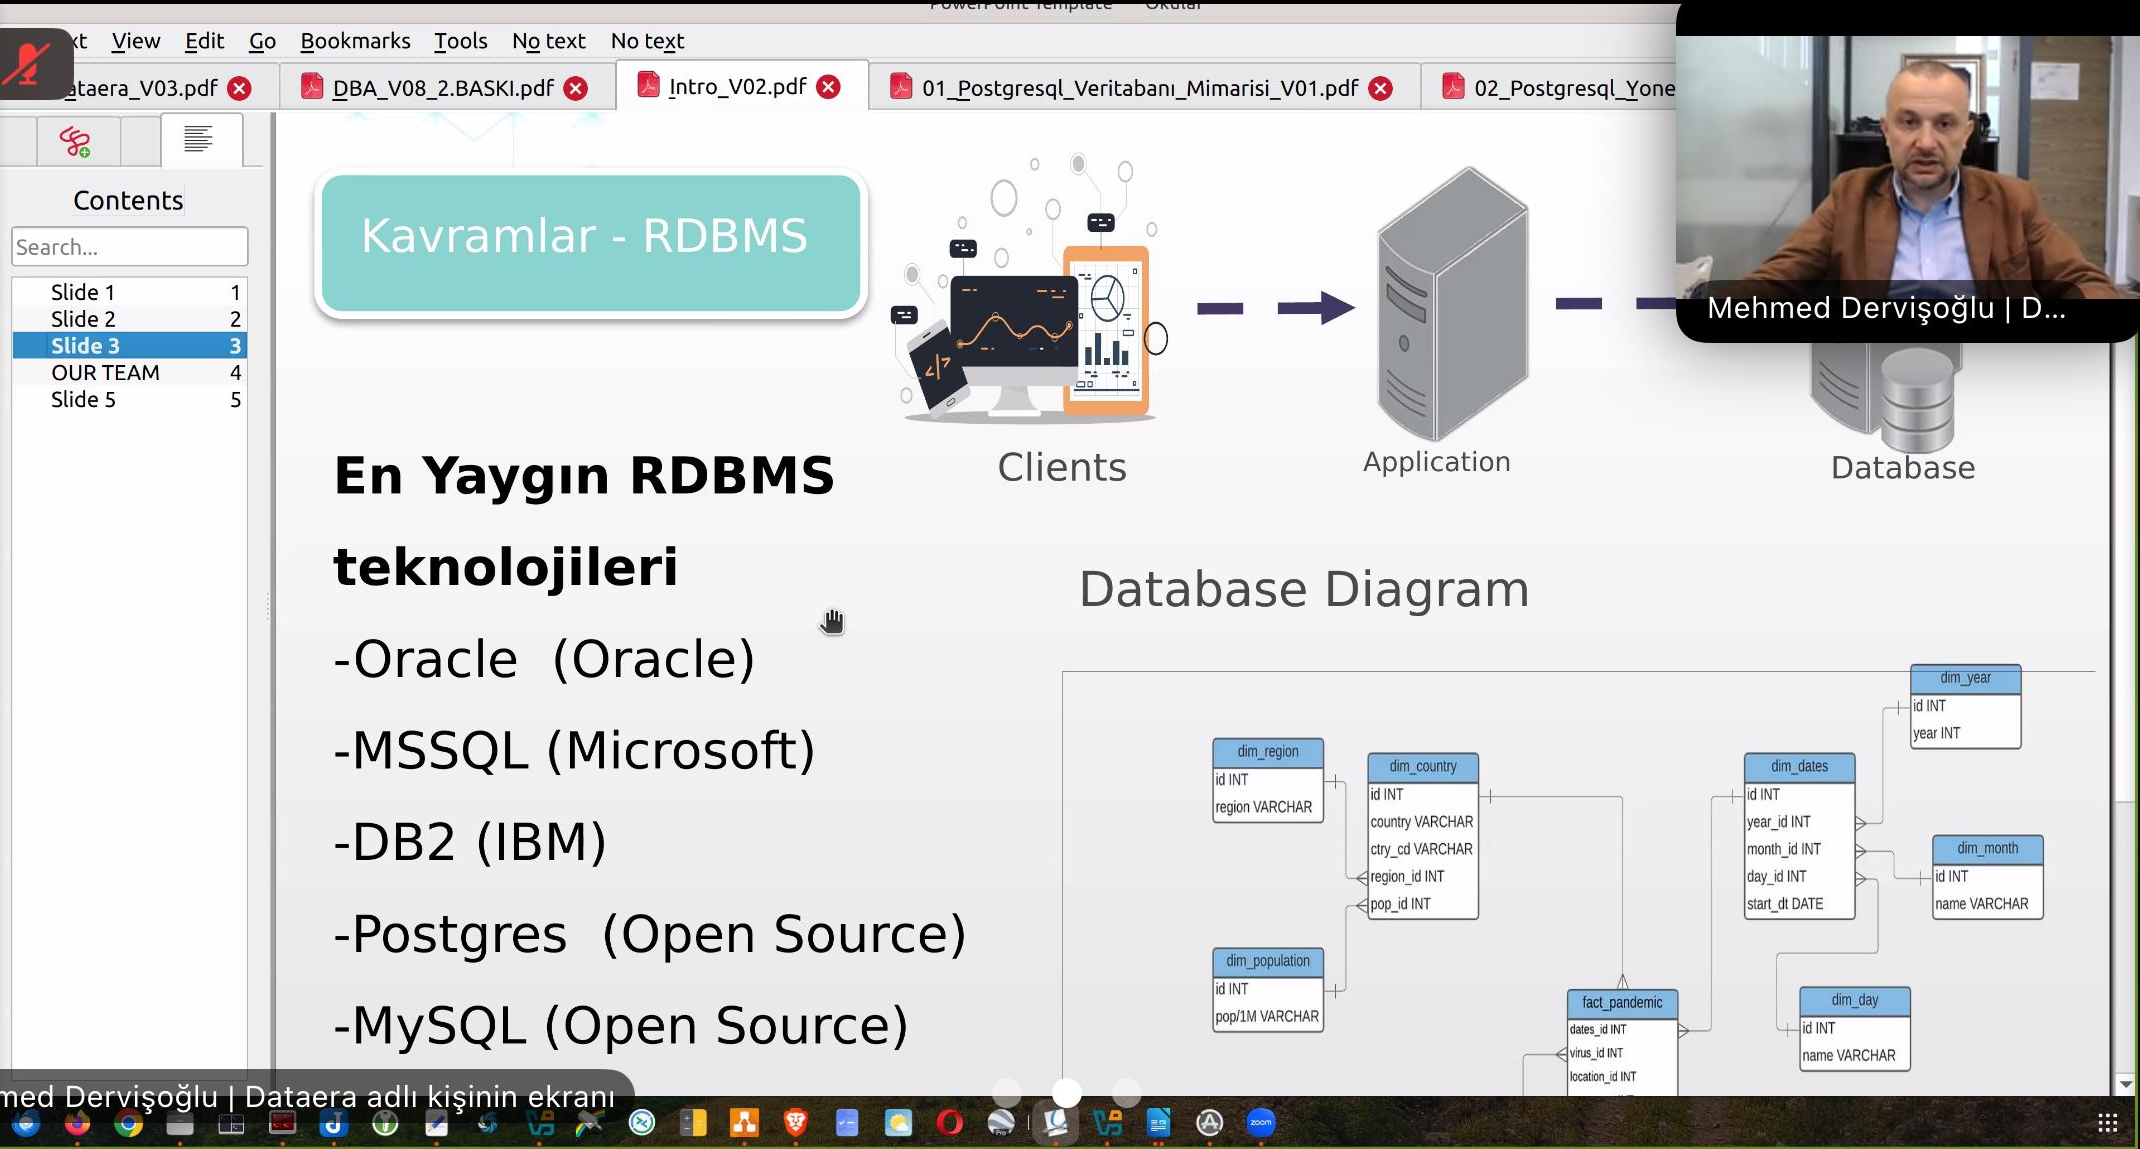
Task: Open Zoom from the dock
Action: click(x=1261, y=1123)
